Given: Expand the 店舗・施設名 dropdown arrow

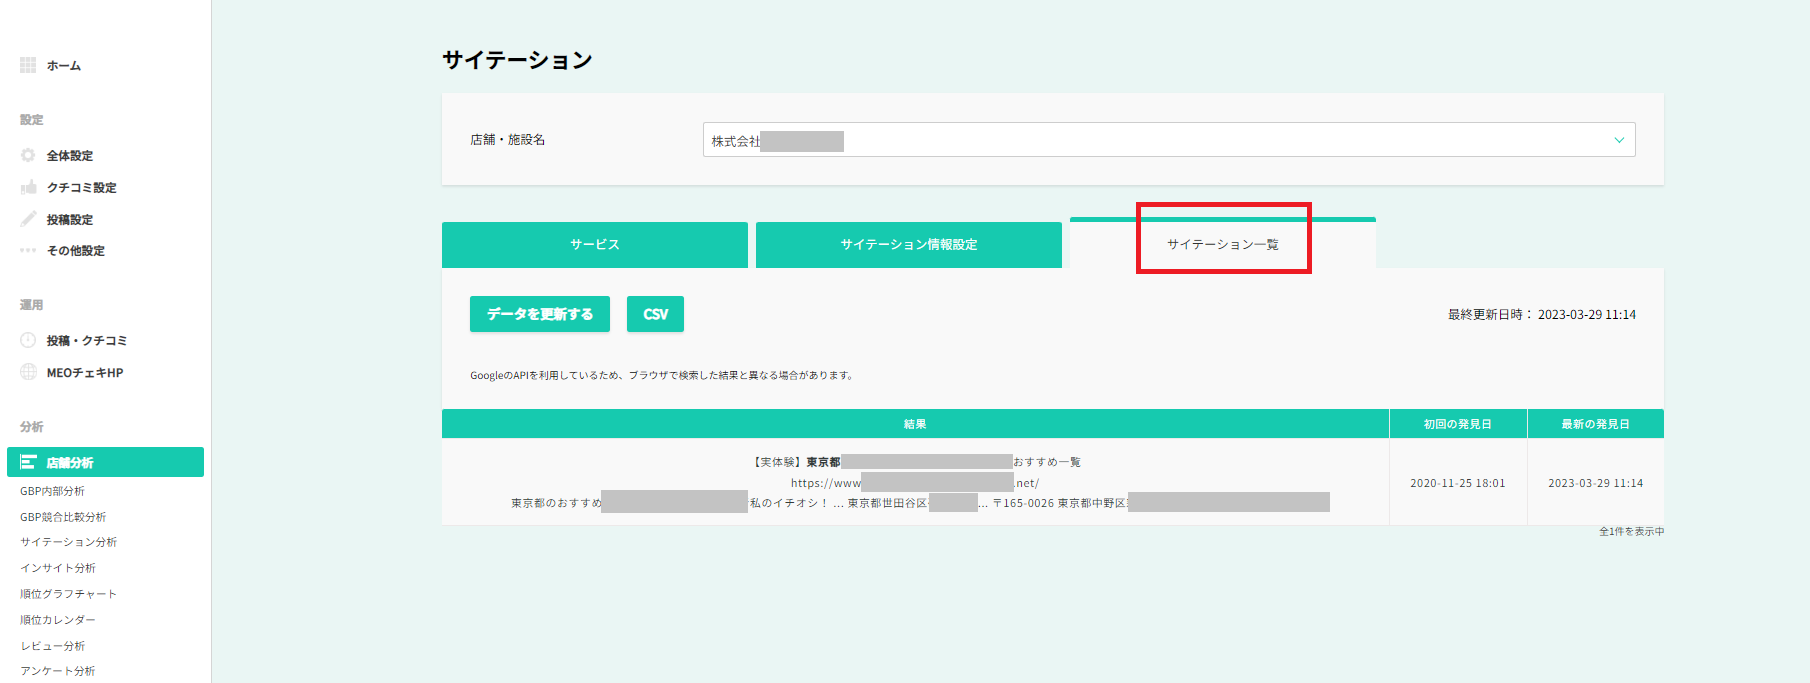Looking at the screenshot, I should click(1618, 140).
